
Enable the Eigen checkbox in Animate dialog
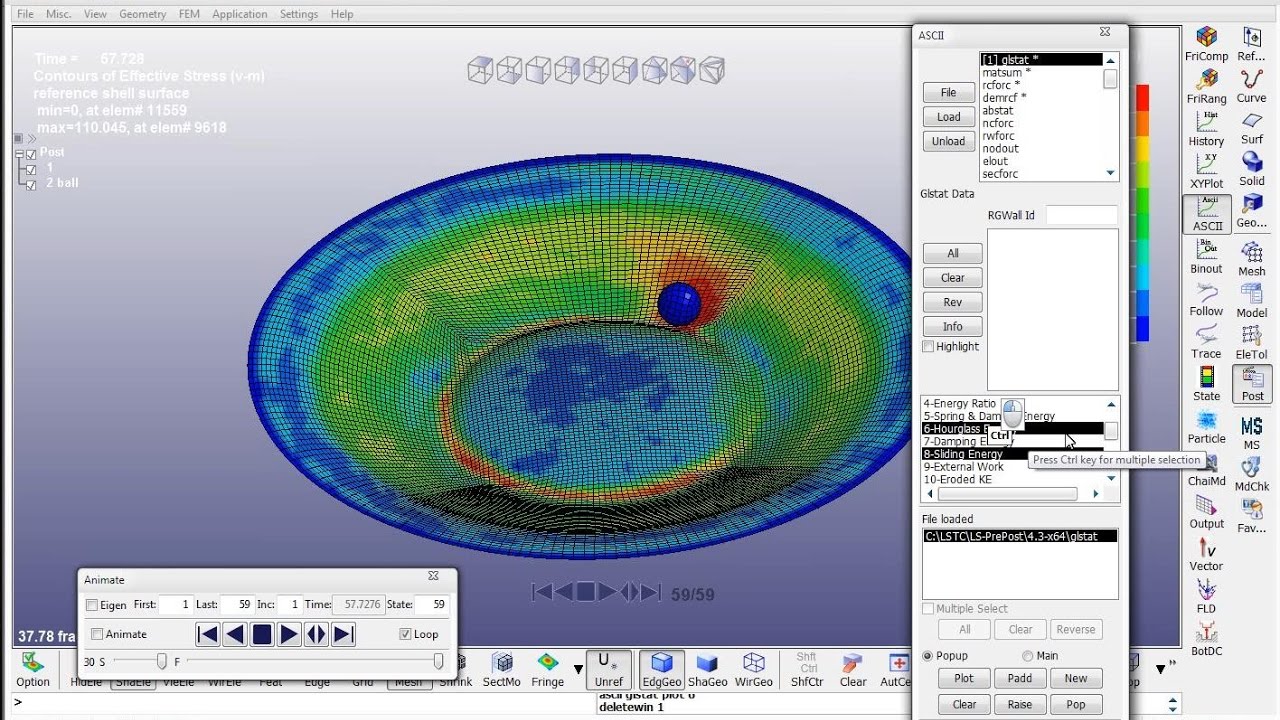pos(92,605)
